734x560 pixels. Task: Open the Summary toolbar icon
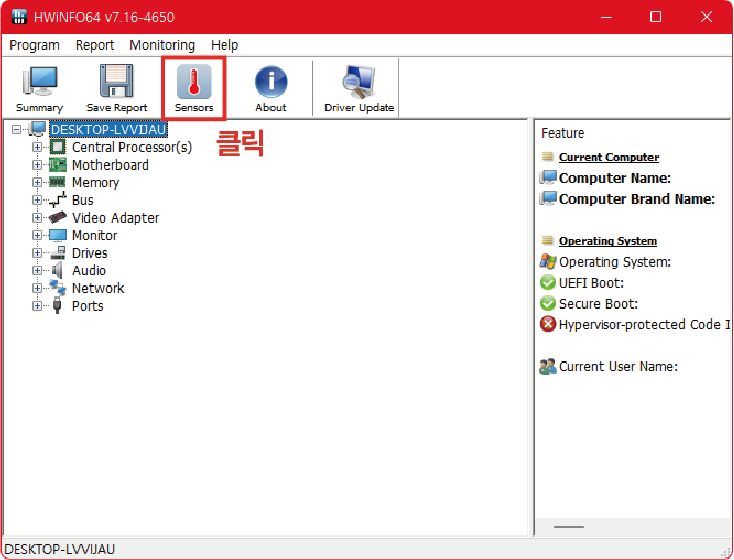(40, 81)
